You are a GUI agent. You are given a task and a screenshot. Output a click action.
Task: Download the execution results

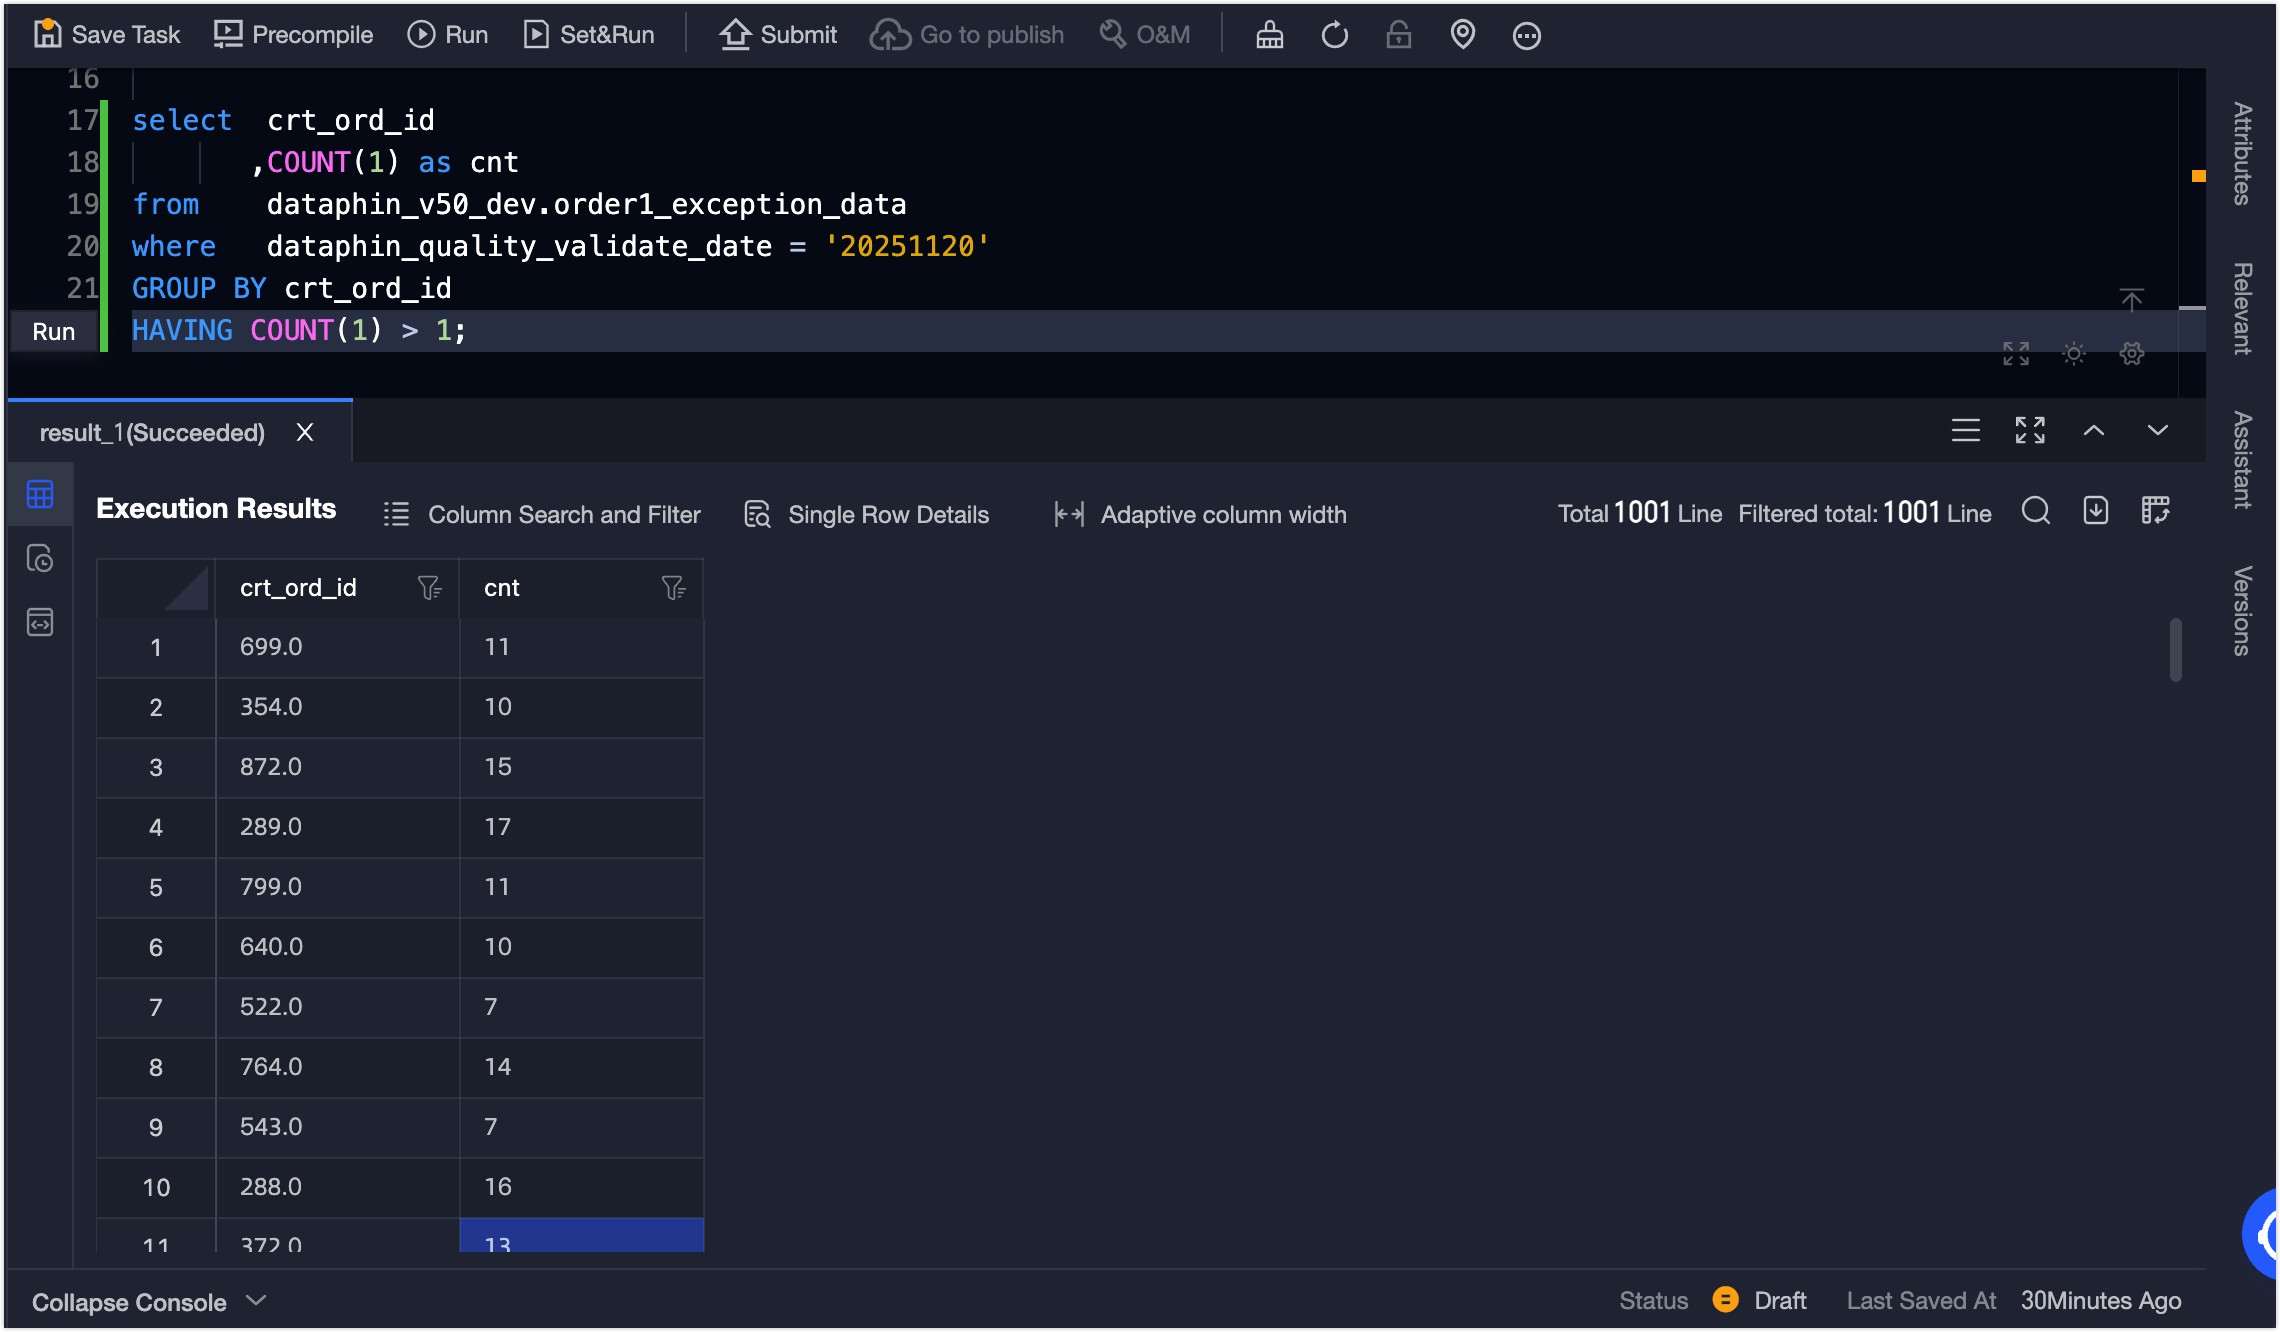[2096, 512]
